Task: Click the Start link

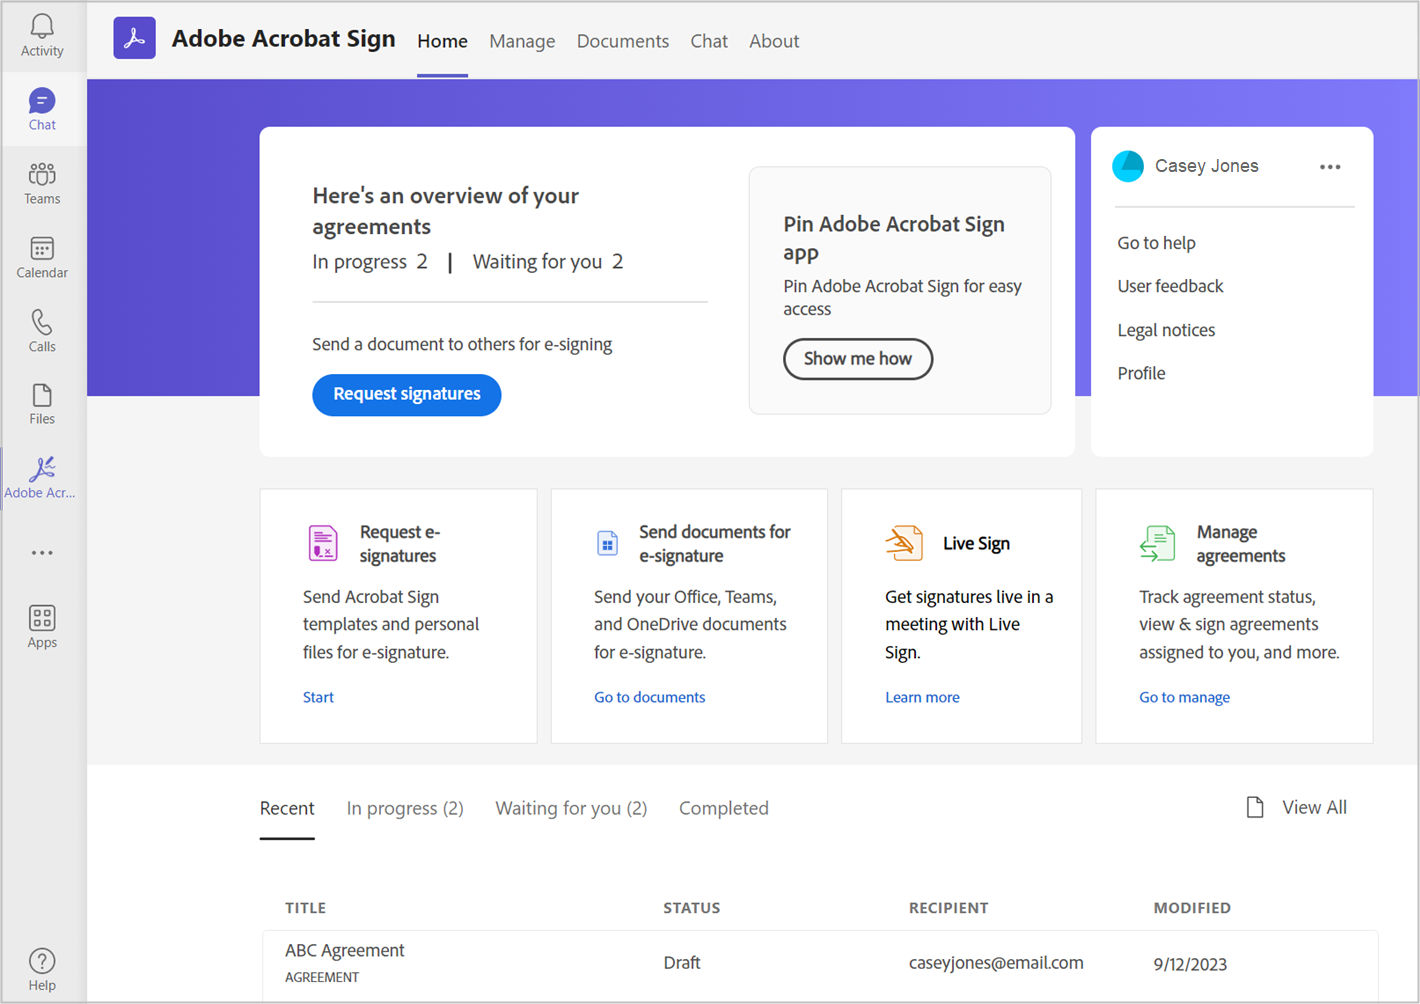Action: click(x=318, y=697)
